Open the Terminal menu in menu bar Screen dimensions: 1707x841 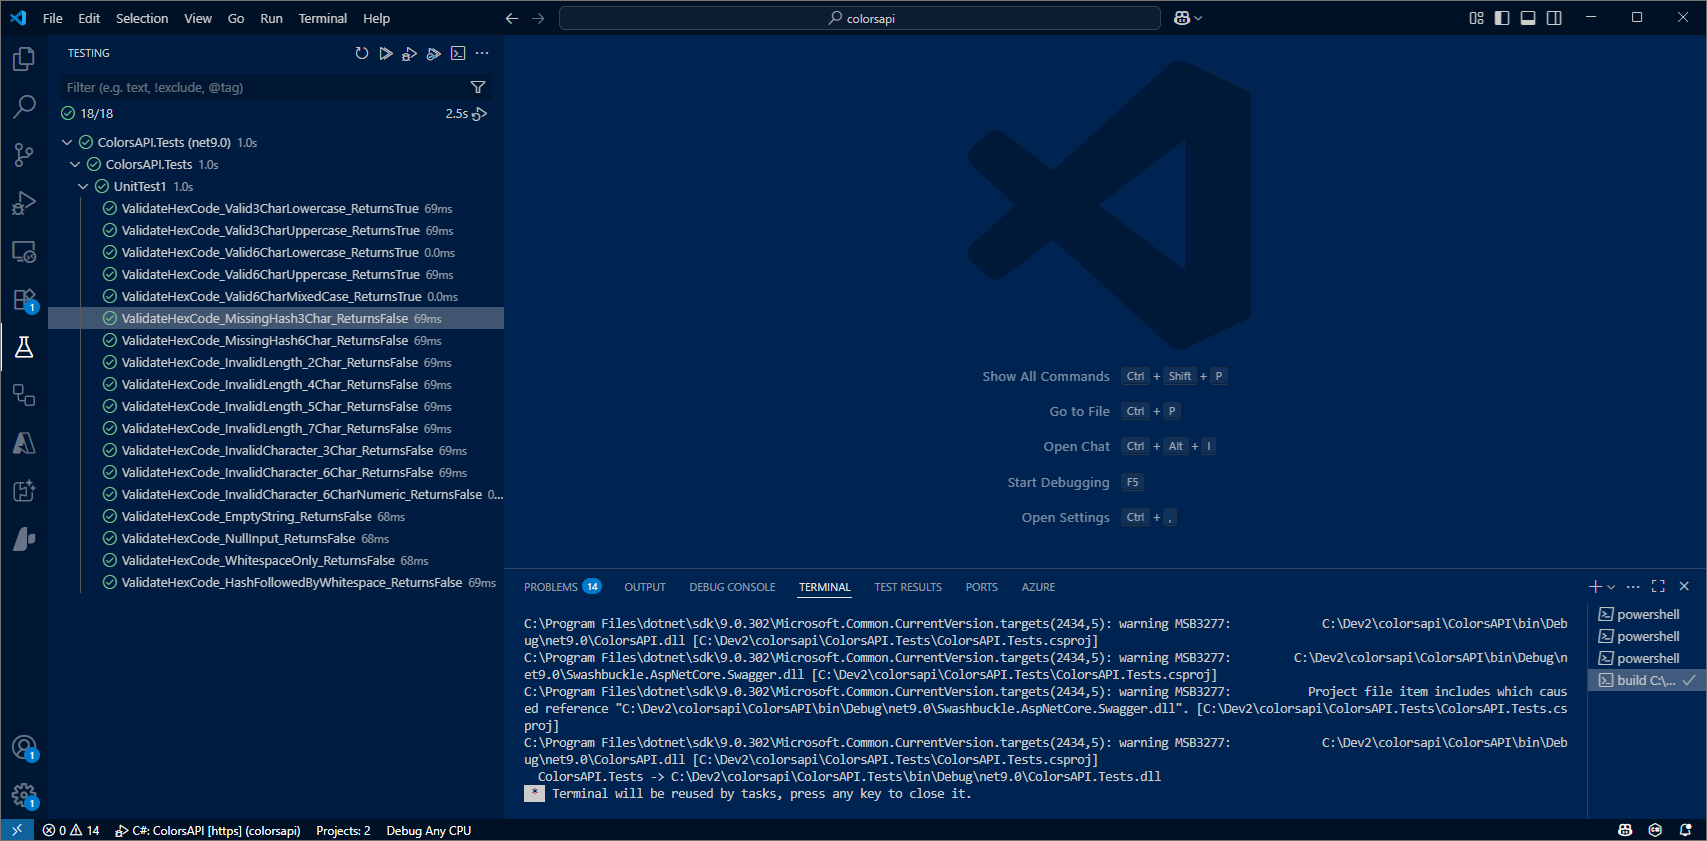click(322, 18)
